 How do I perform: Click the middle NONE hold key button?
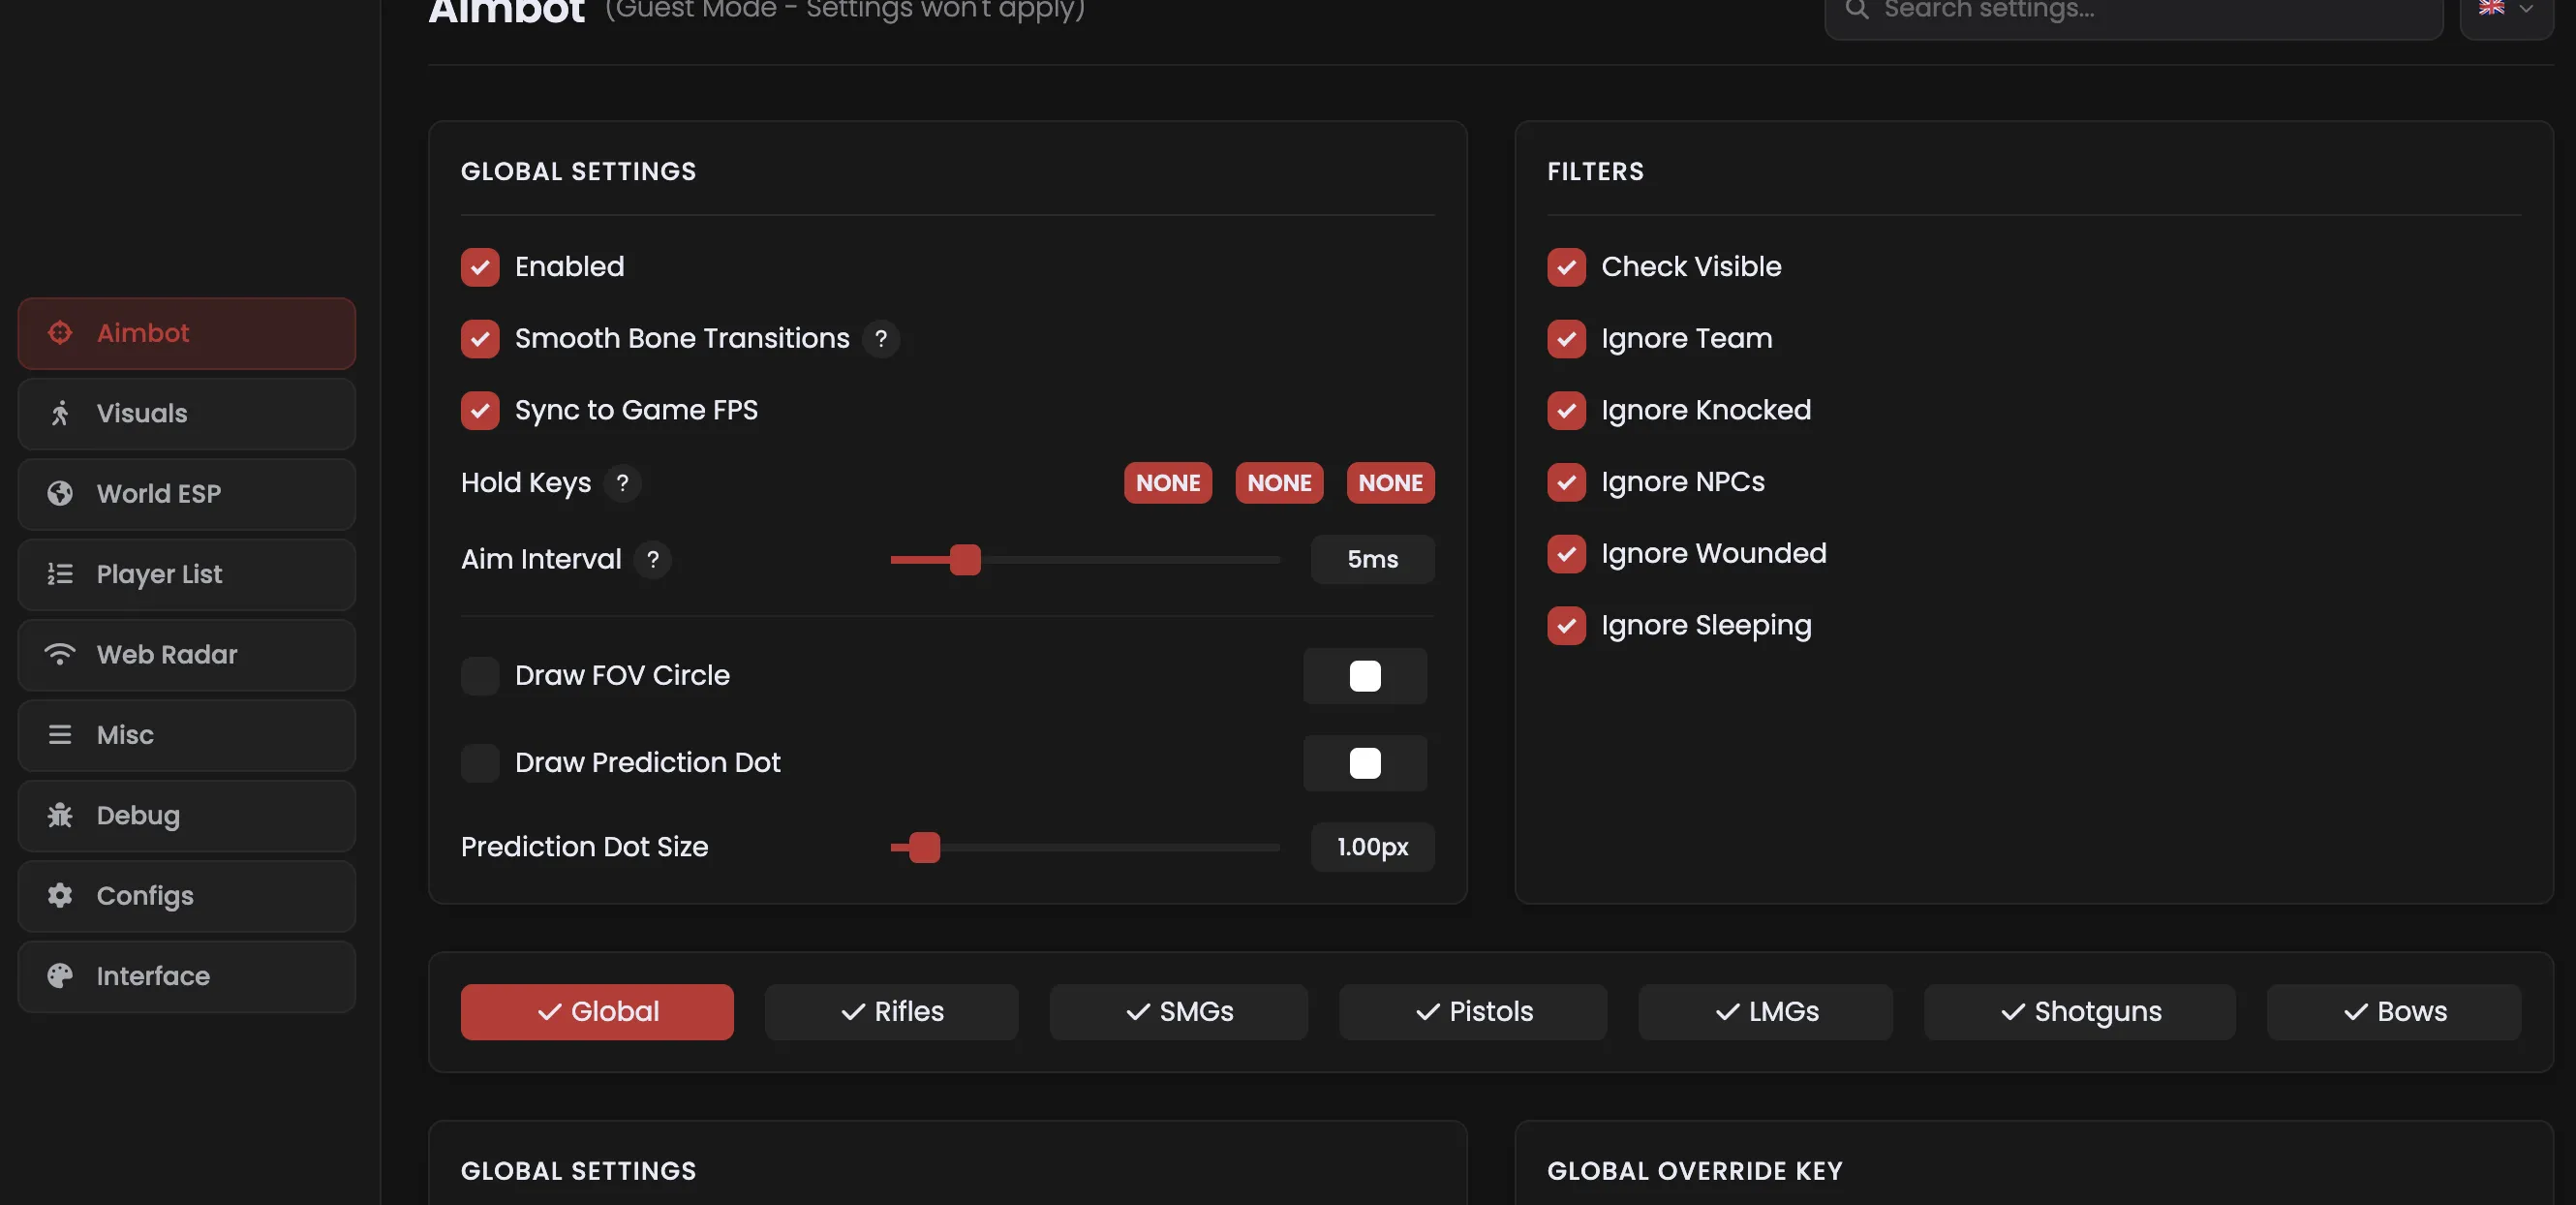(x=1279, y=483)
